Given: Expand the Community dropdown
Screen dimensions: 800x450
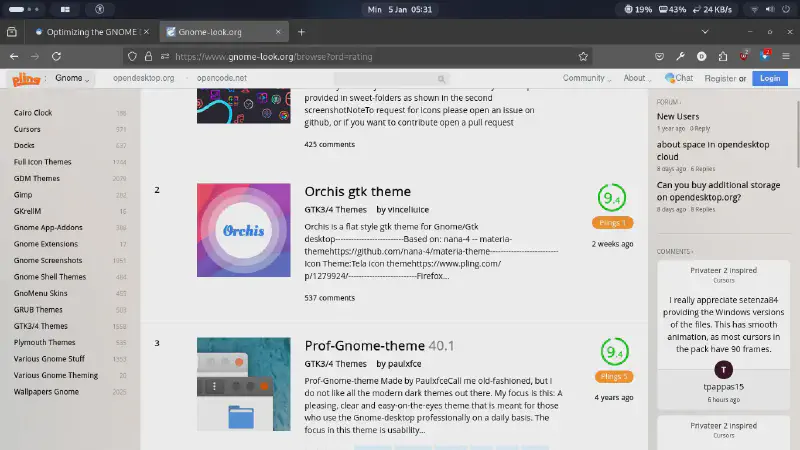Looking at the screenshot, I should click(587, 78).
